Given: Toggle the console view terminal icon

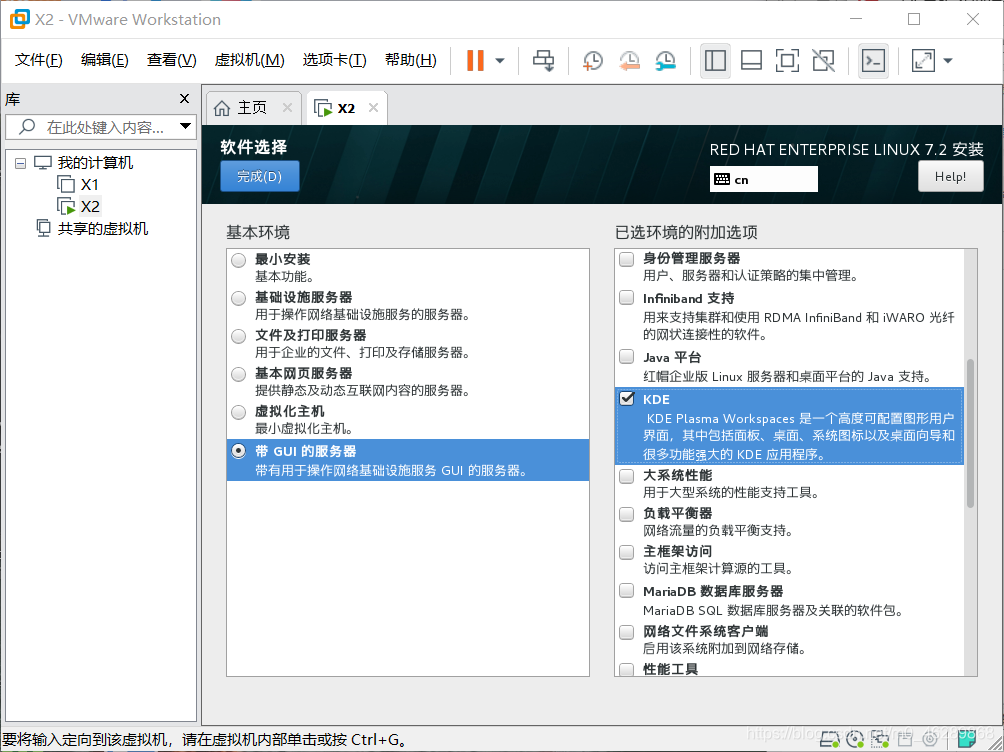Looking at the screenshot, I should (873, 61).
